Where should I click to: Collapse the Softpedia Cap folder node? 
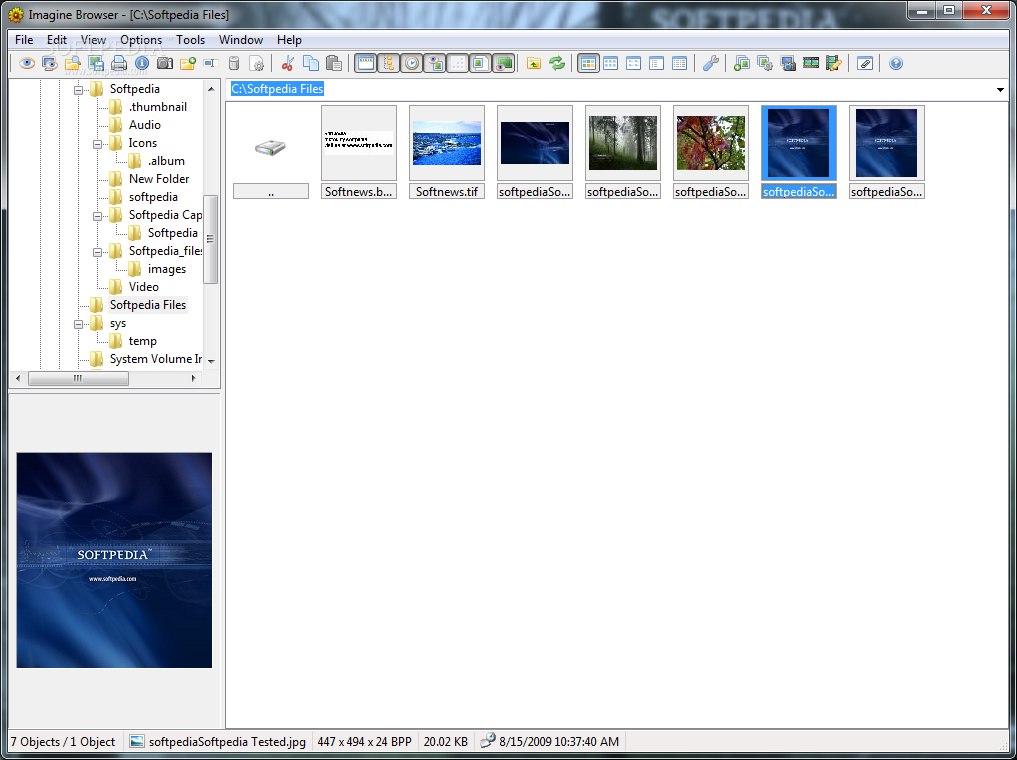click(97, 215)
